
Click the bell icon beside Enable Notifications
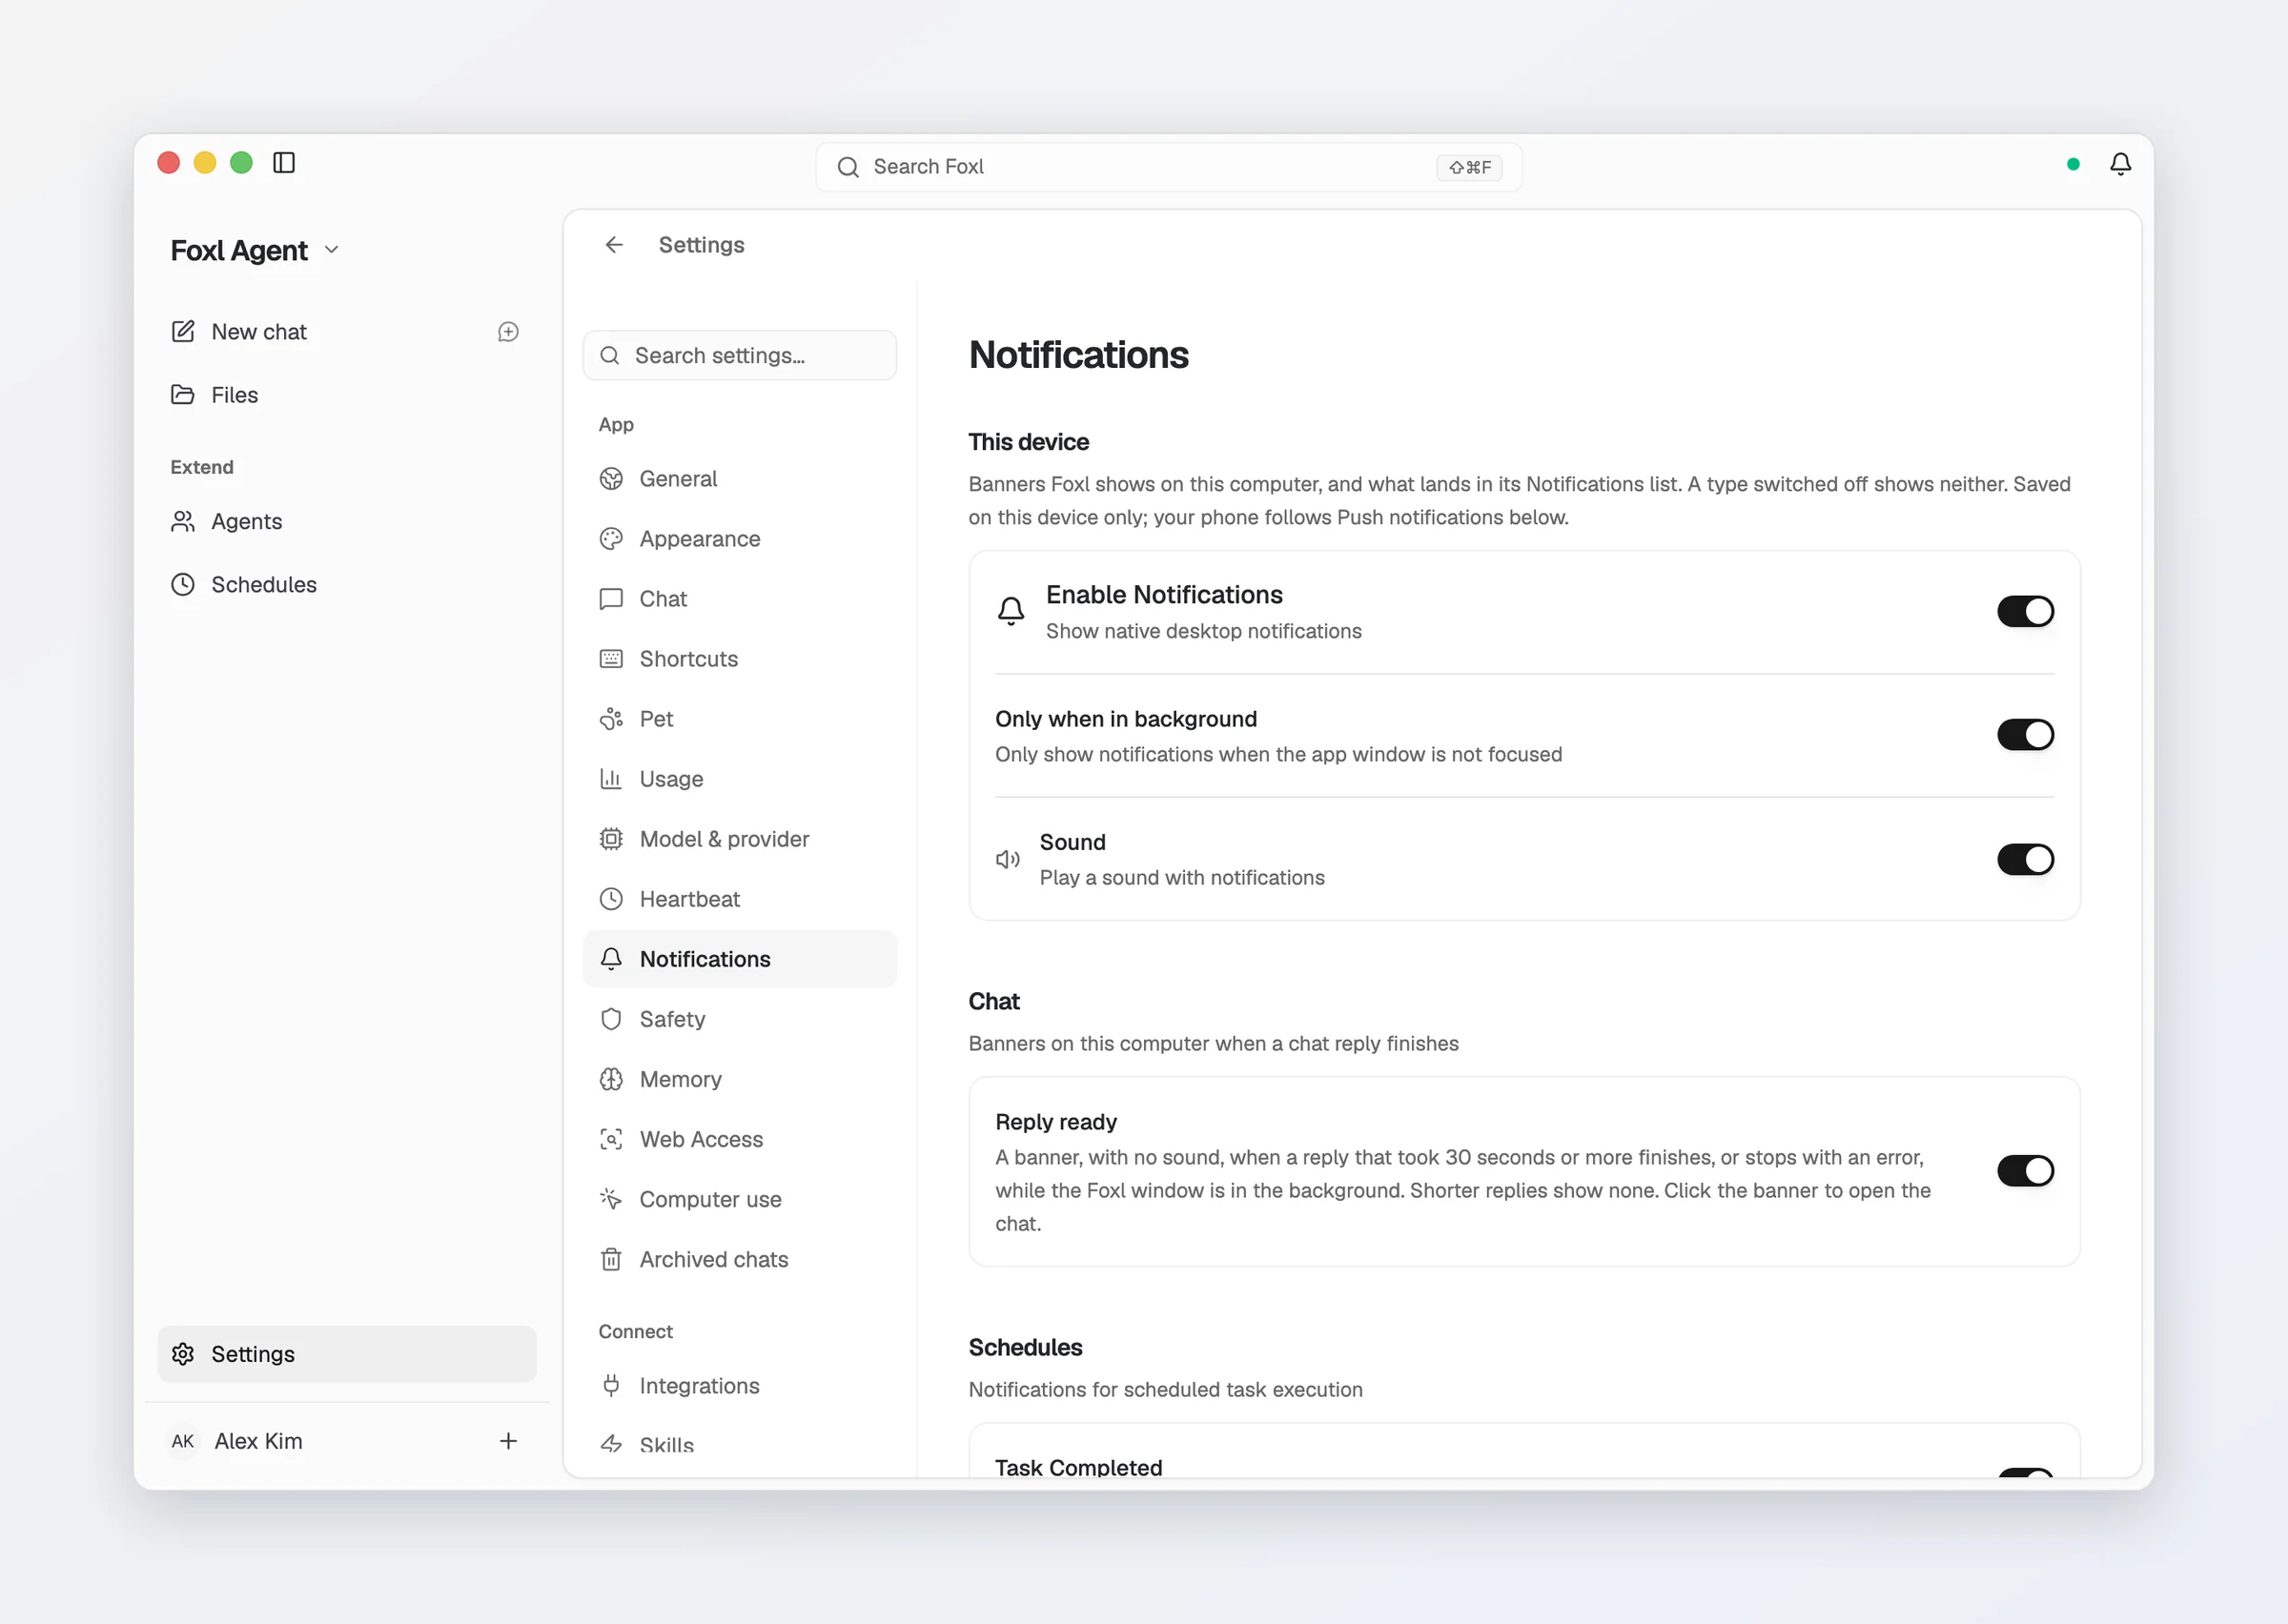pos(1011,611)
